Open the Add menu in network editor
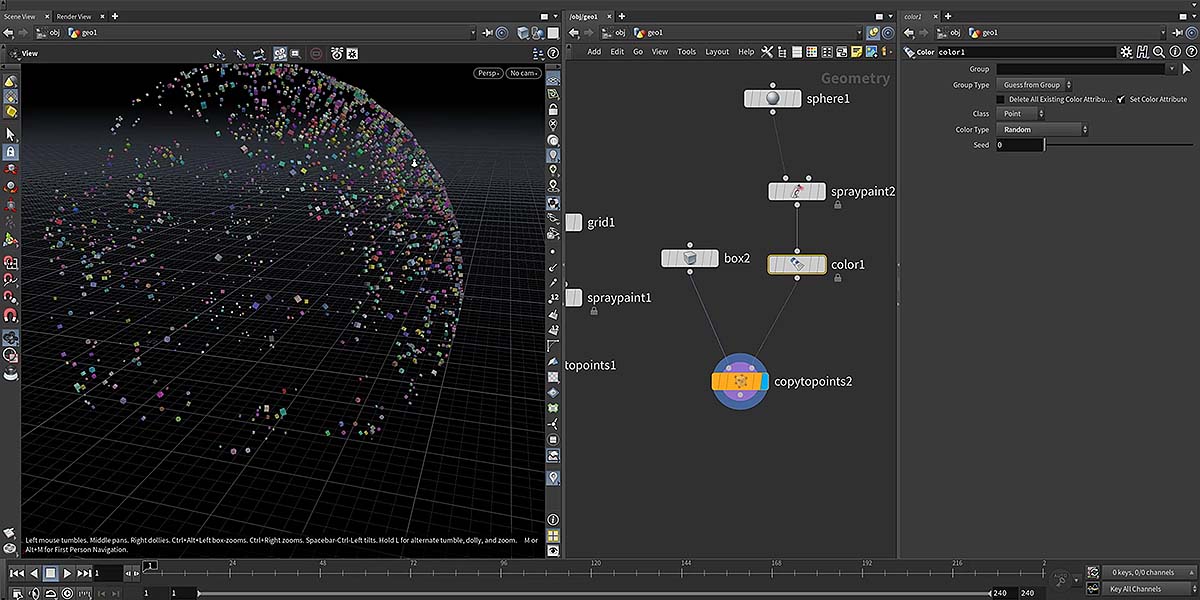The height and width of the screenshot is (600, 1200). (594, 52)
